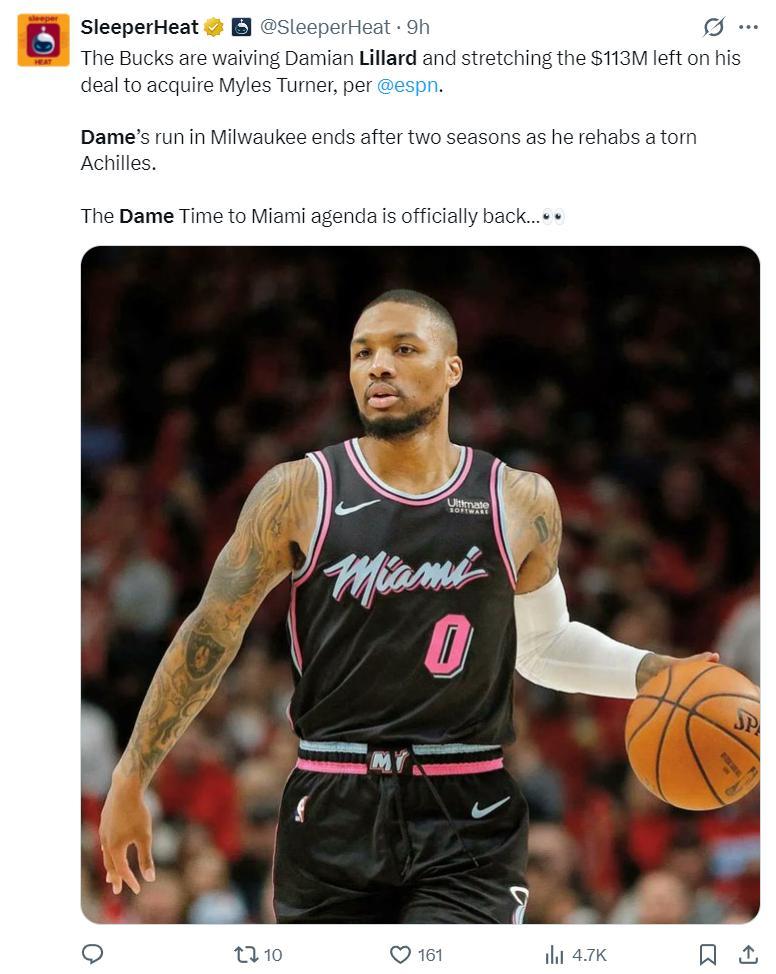Click the 4.7K views count
The height and width of the screenshot is (974, 776).
pyautogui.click(x=589, y=955)
